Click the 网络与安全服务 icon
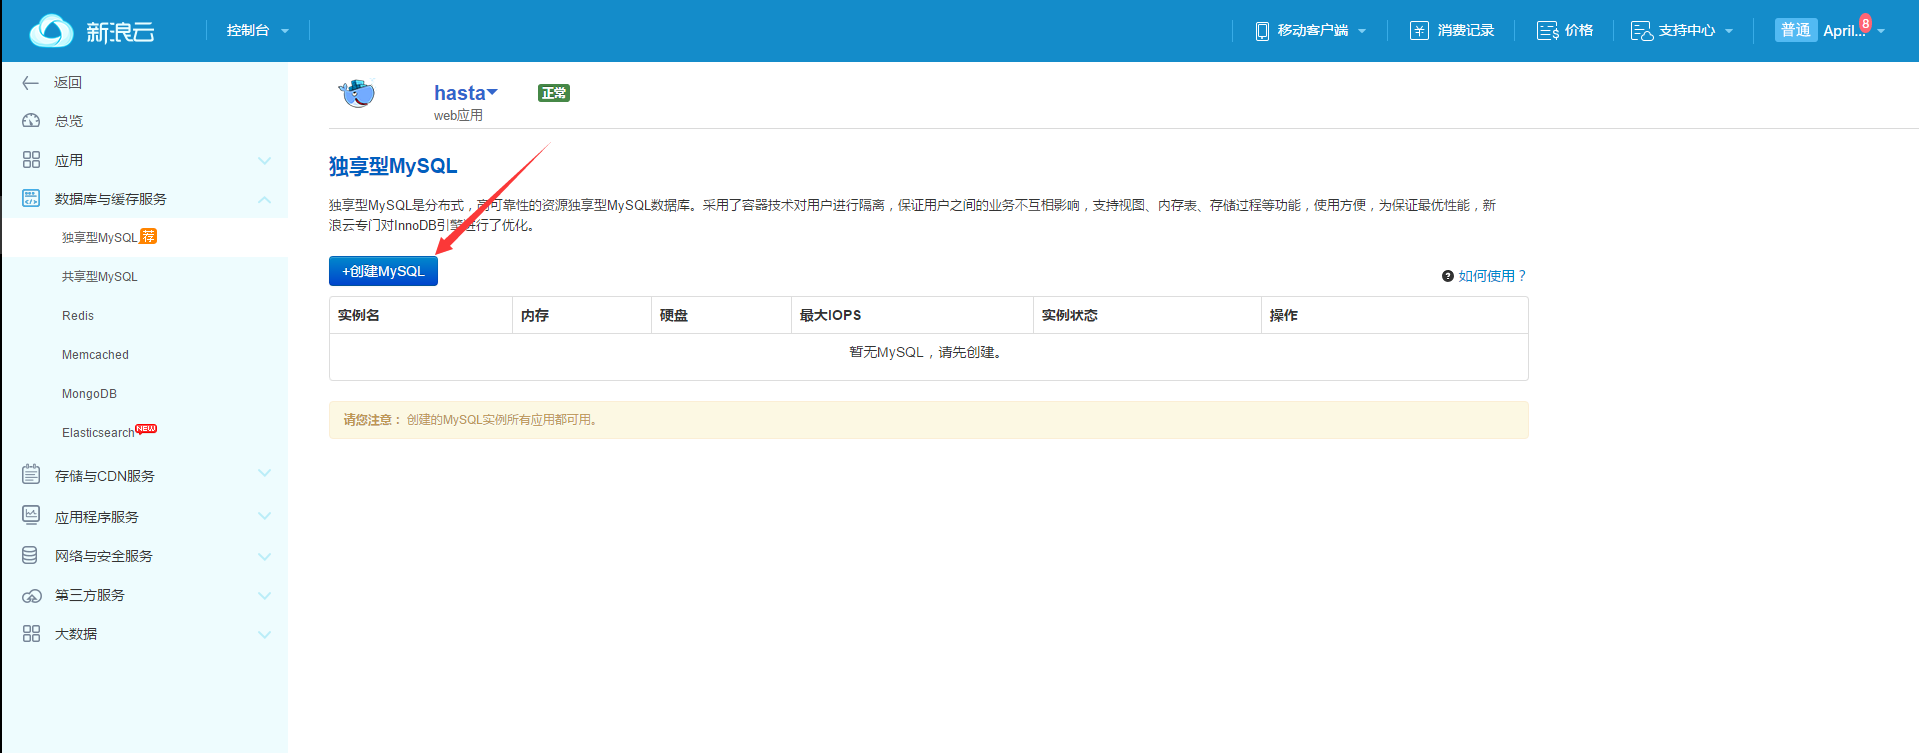This screenshot has width=1919, height=753. click(x=30, y=555)
